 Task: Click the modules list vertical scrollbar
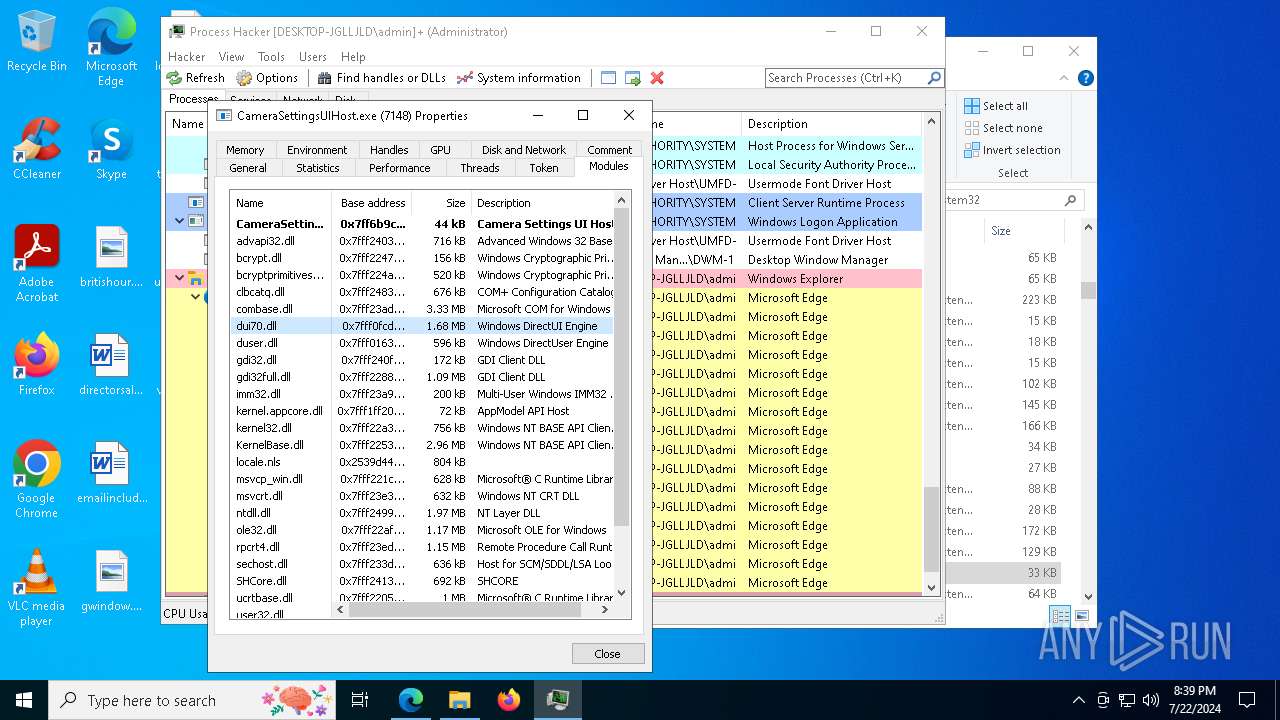pyautogui.click(x=621, y=368)
